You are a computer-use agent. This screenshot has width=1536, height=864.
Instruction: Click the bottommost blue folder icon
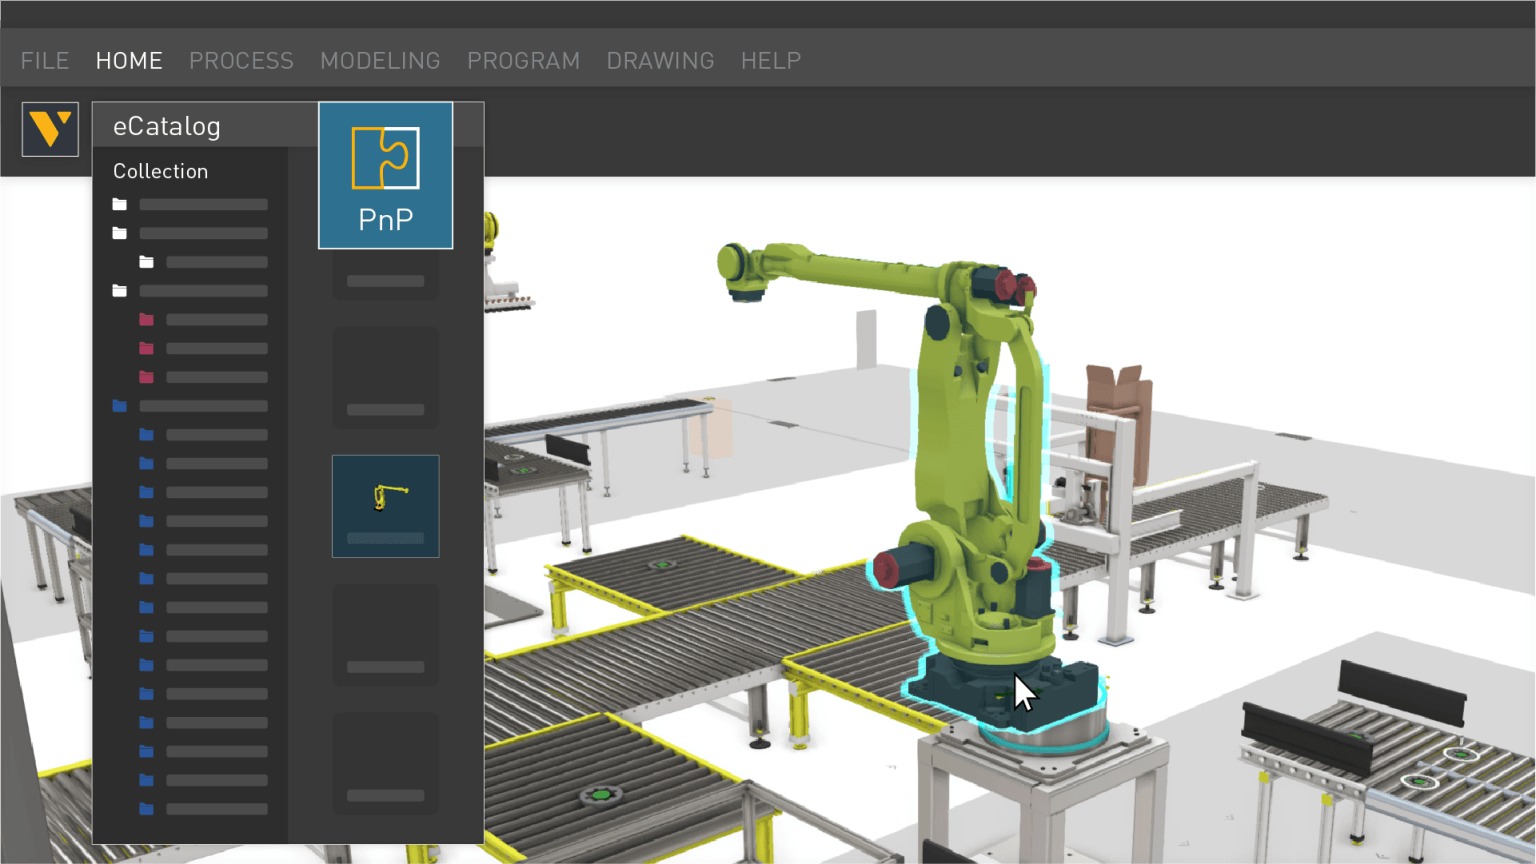146,811
